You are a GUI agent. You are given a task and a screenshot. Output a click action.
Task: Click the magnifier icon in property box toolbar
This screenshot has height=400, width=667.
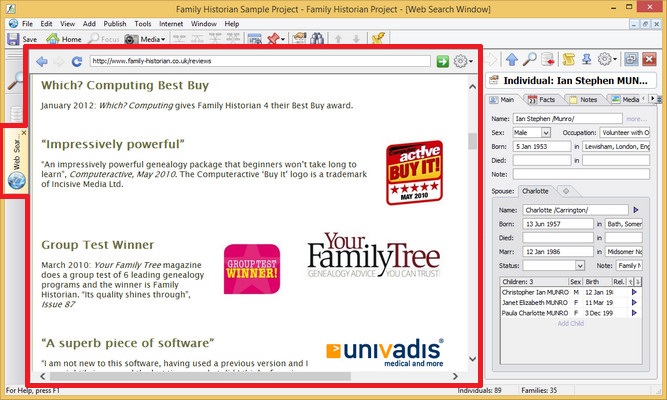point(530,60)
